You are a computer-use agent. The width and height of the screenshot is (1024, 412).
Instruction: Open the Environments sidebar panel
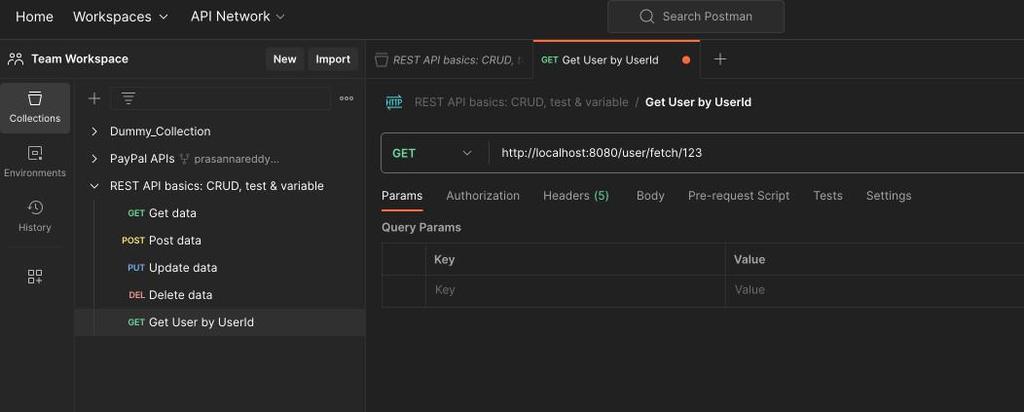pyautogui.click(x=35, y=162)
